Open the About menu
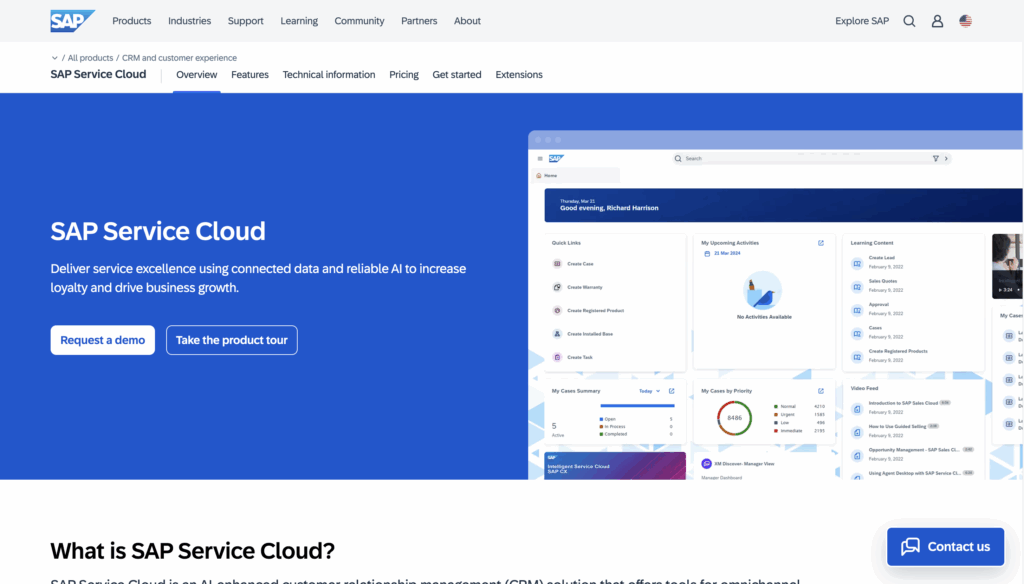This screenshot has height=584, width=1024. tap(467, 21)
